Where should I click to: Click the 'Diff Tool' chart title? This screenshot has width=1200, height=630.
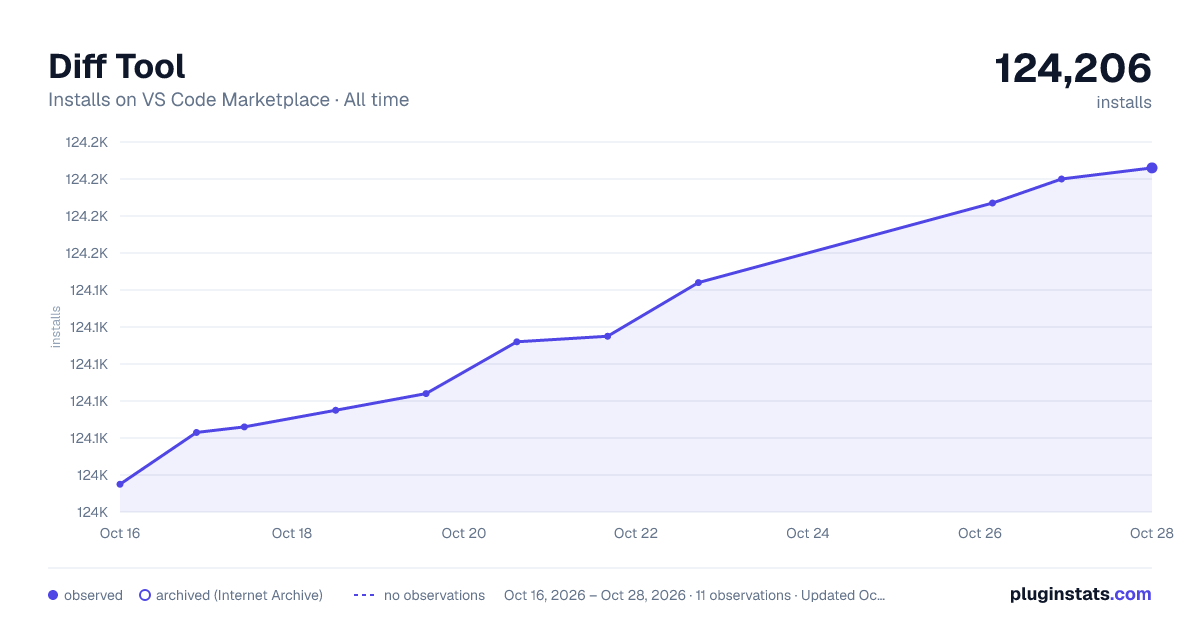point(117,67)
